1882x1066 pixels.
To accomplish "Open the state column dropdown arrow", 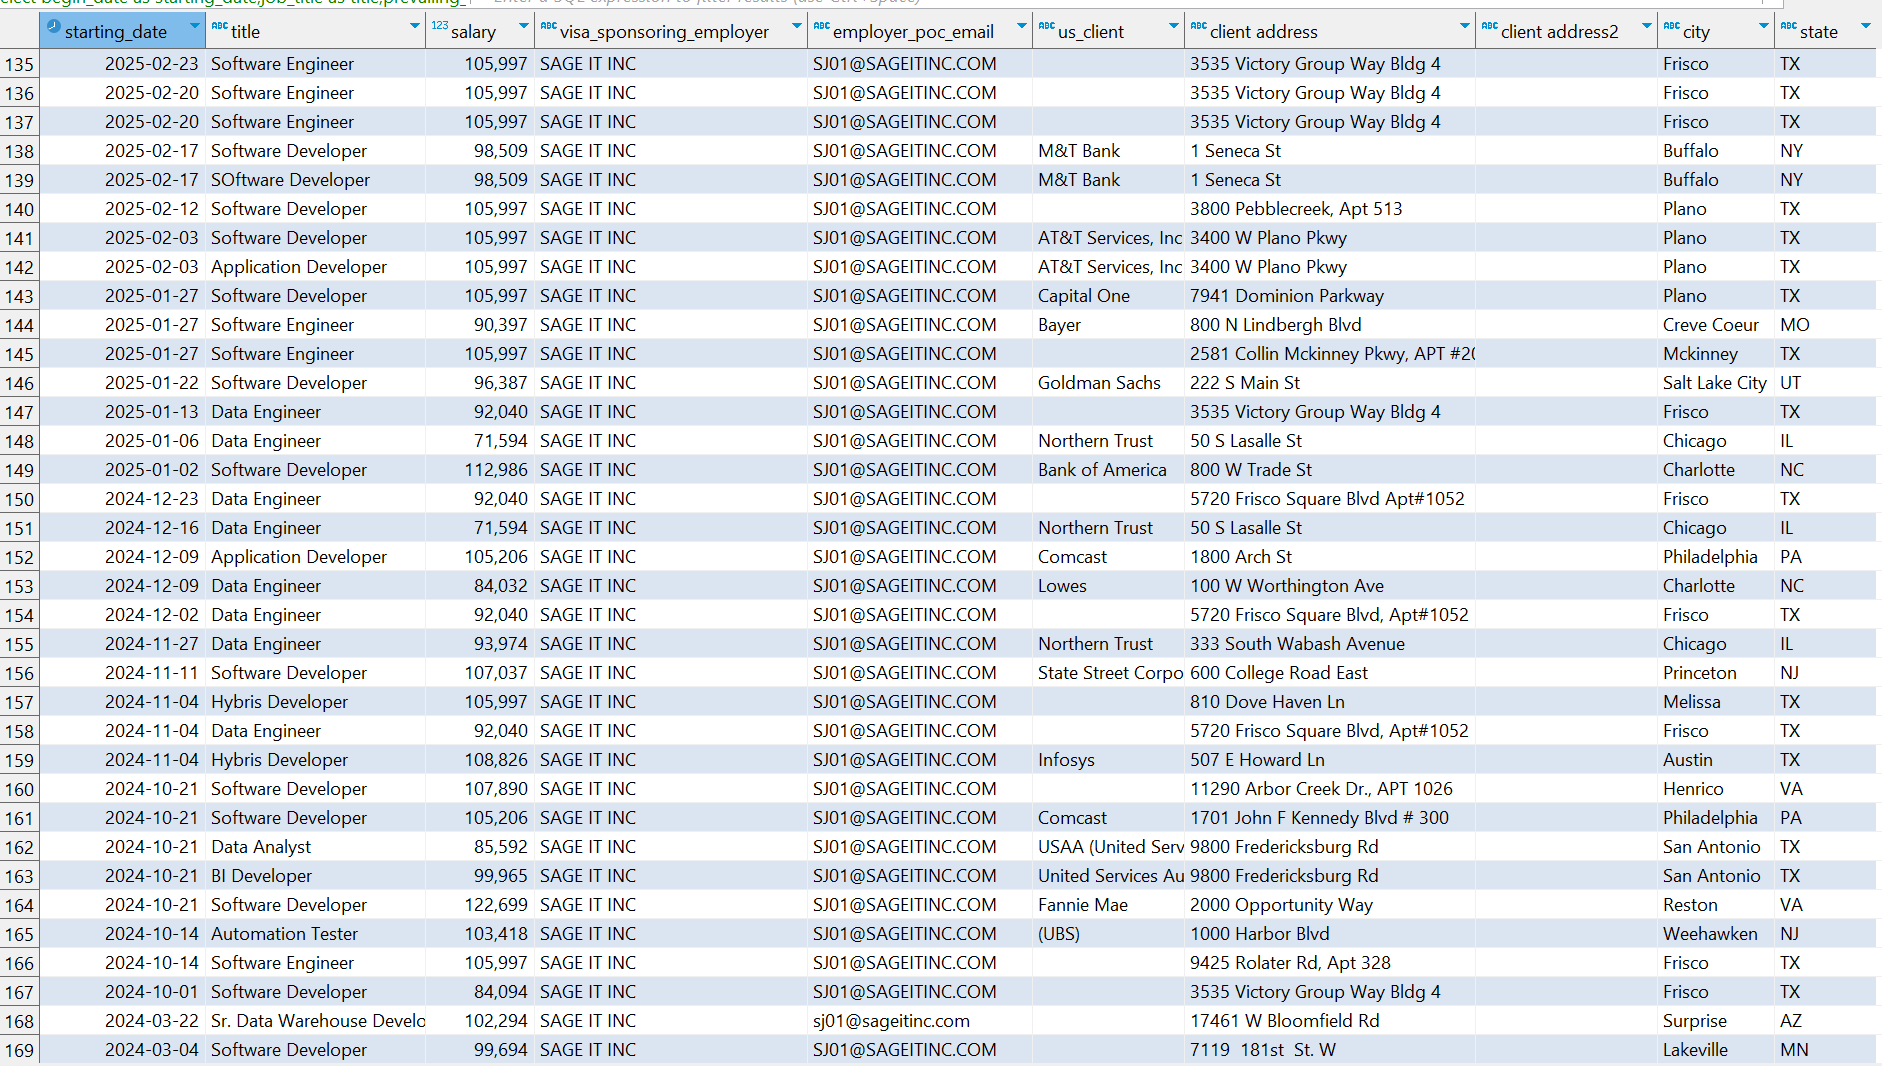I will [x=1866, y=26].
